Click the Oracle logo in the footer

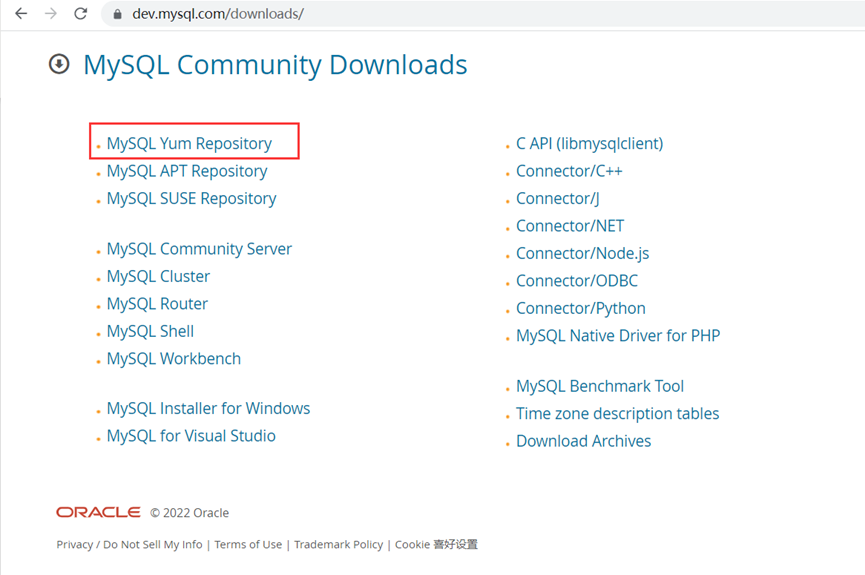tap(98, 512)
